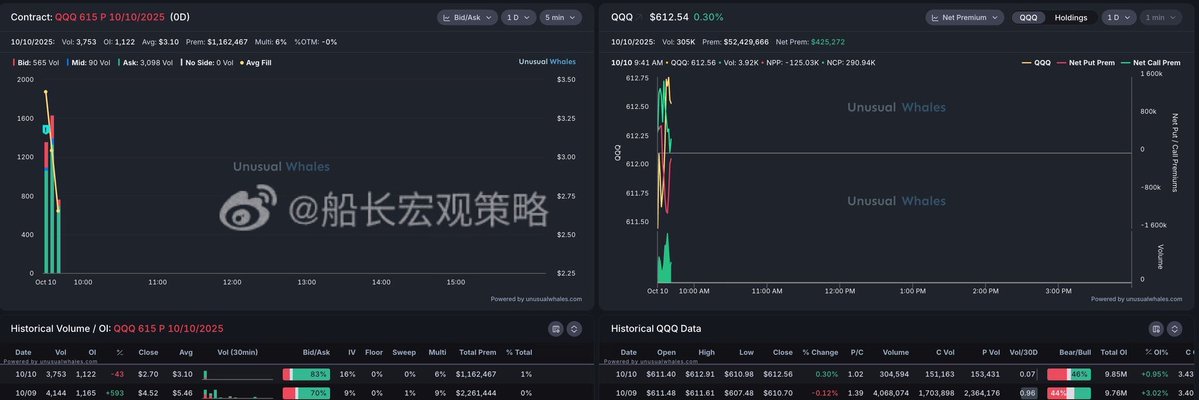Screen dimensions: 1199x400
Task: Toggle the Avg Fill legend series
Action: [x=255, y=63]
